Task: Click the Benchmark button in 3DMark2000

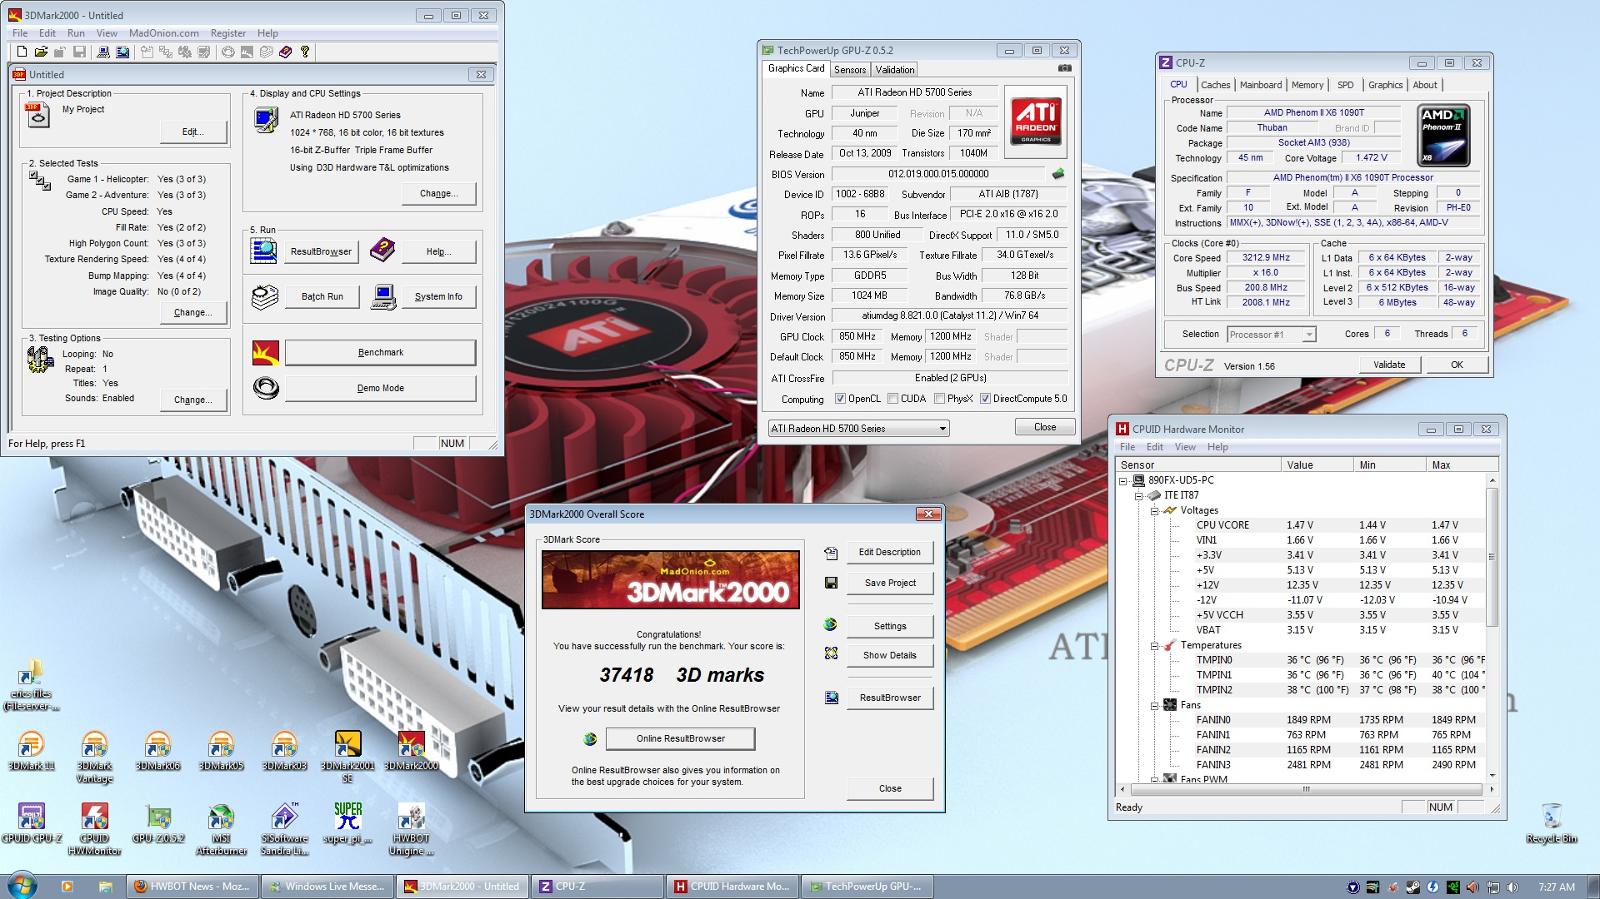Action: 380,352
